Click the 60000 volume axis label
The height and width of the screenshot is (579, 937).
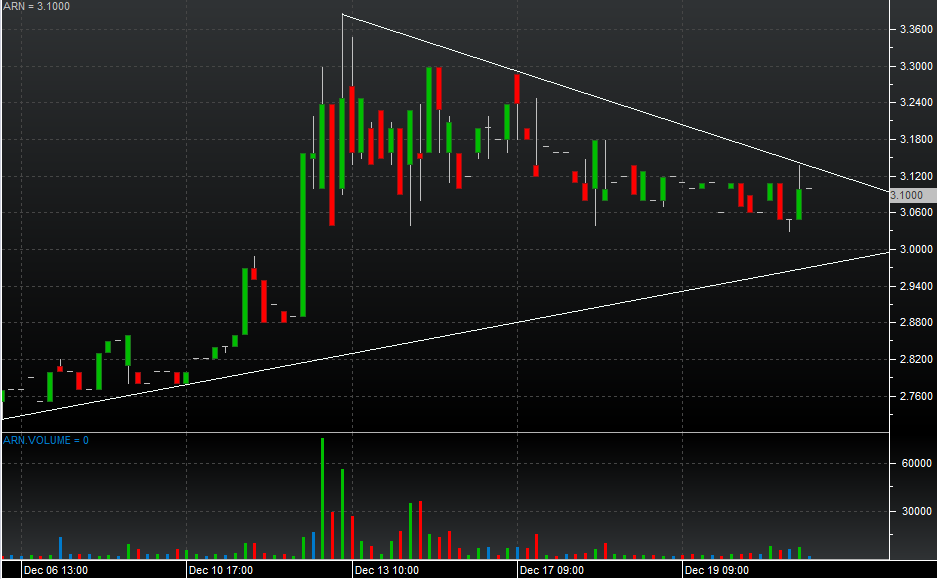point(914,464)
